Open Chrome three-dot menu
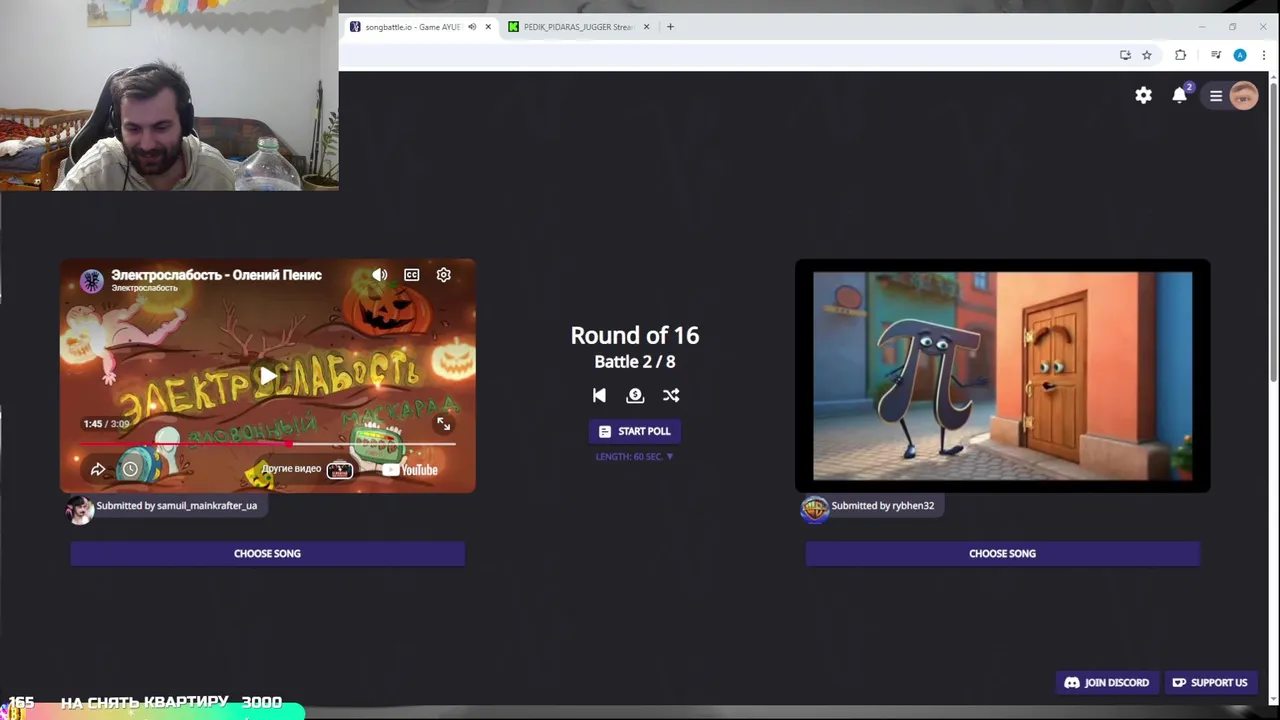 click(x=1264, y=55)
